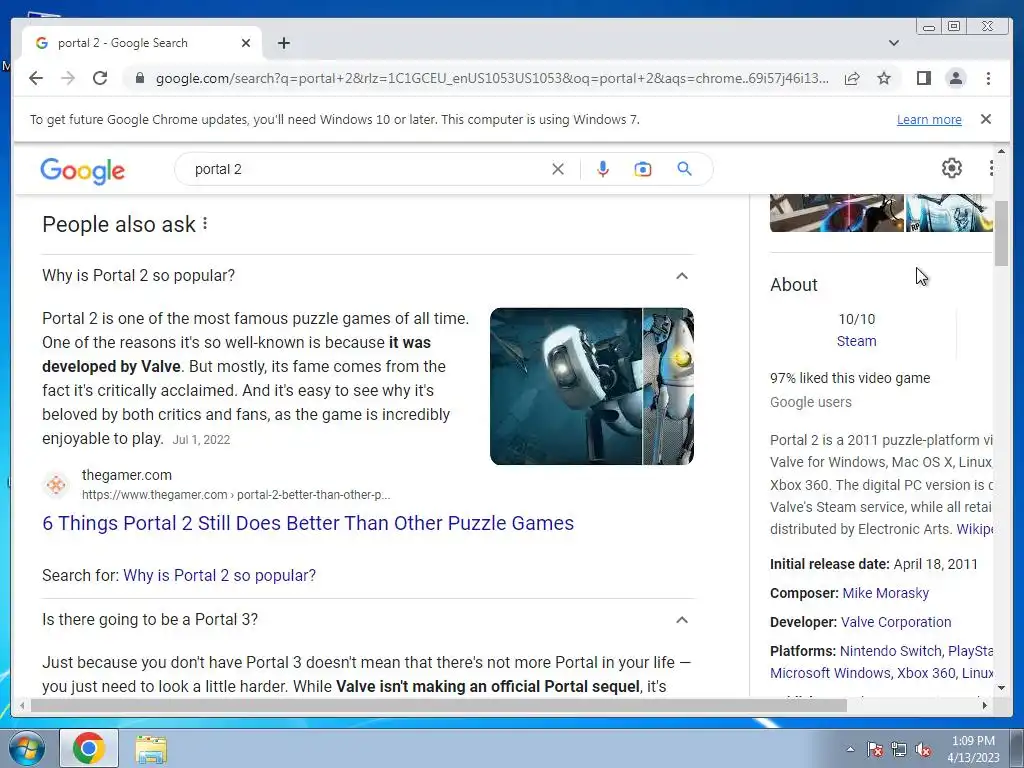Open the Learn more link about updates
Screen dimensions: 1024x768
[x=929, y=120]
